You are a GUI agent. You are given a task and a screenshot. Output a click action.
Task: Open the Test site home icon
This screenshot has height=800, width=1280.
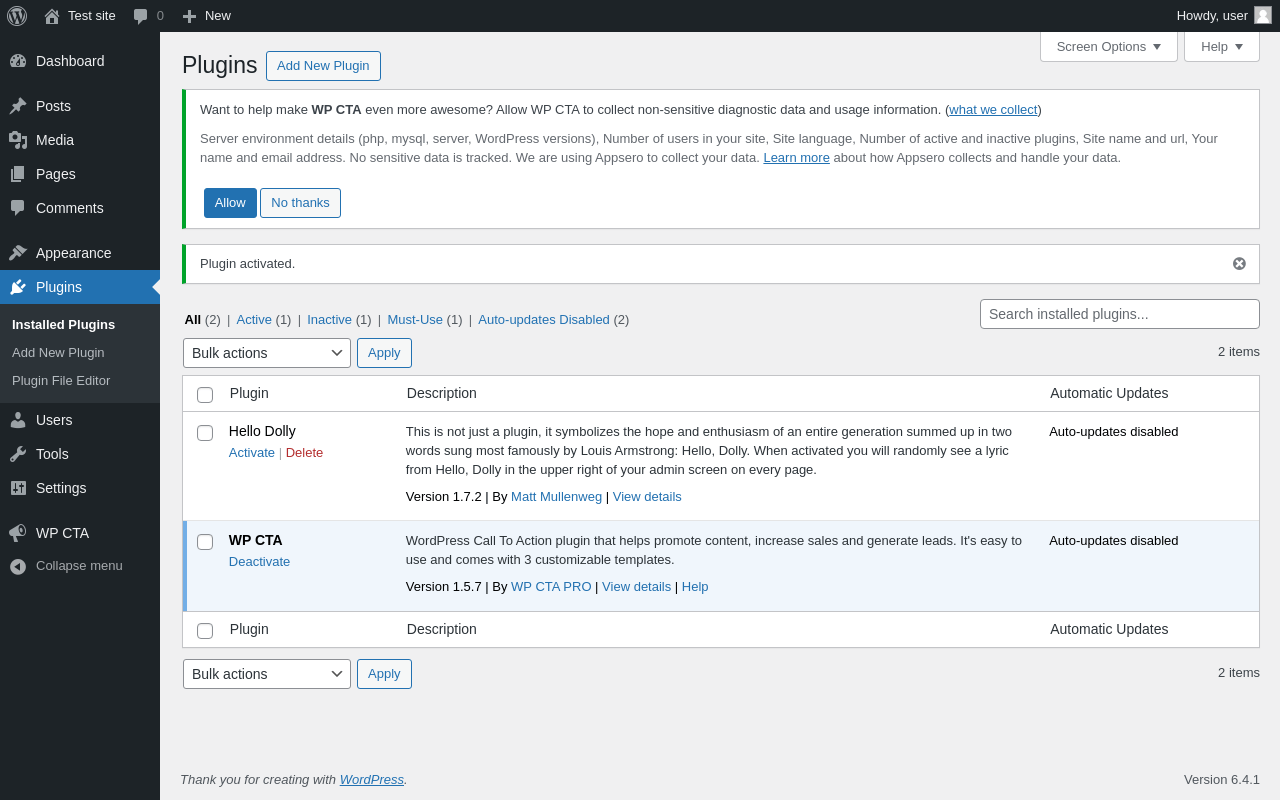click(52, 16)
